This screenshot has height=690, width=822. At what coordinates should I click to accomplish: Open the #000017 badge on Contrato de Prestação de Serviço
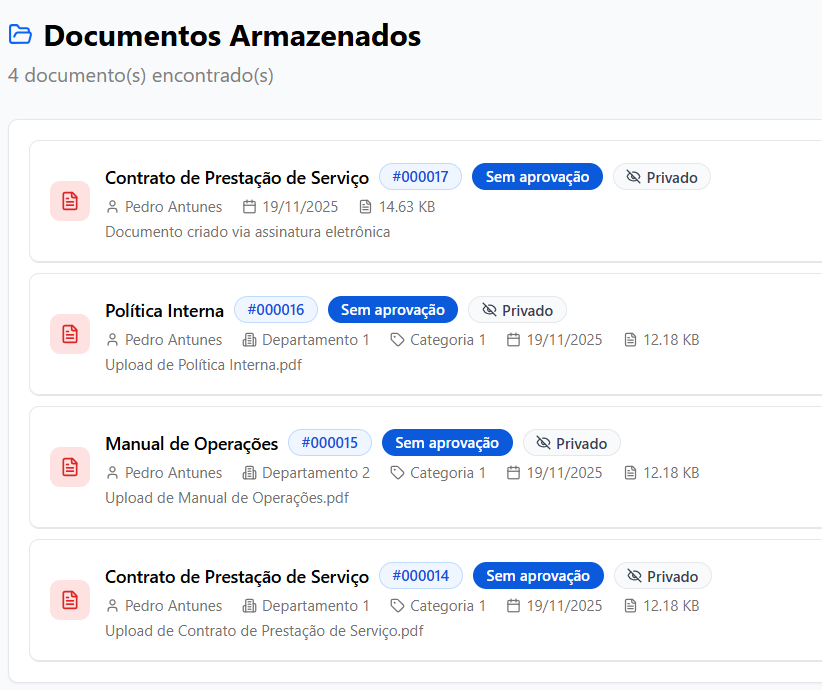point(420,176)
